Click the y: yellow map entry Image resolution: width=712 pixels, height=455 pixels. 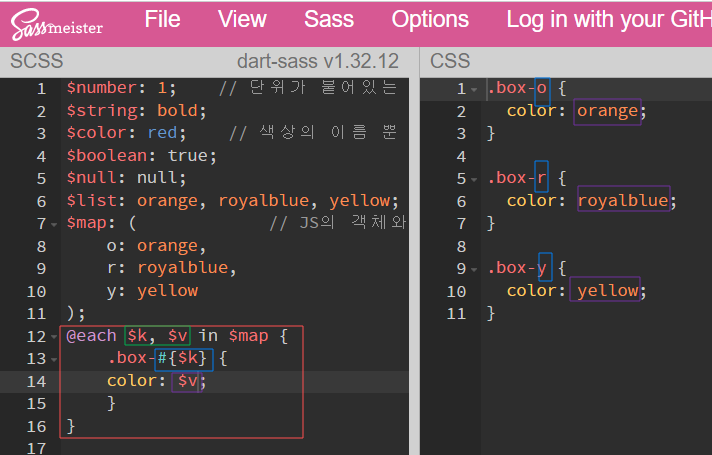pyautogui.click(x=152, y=291)
